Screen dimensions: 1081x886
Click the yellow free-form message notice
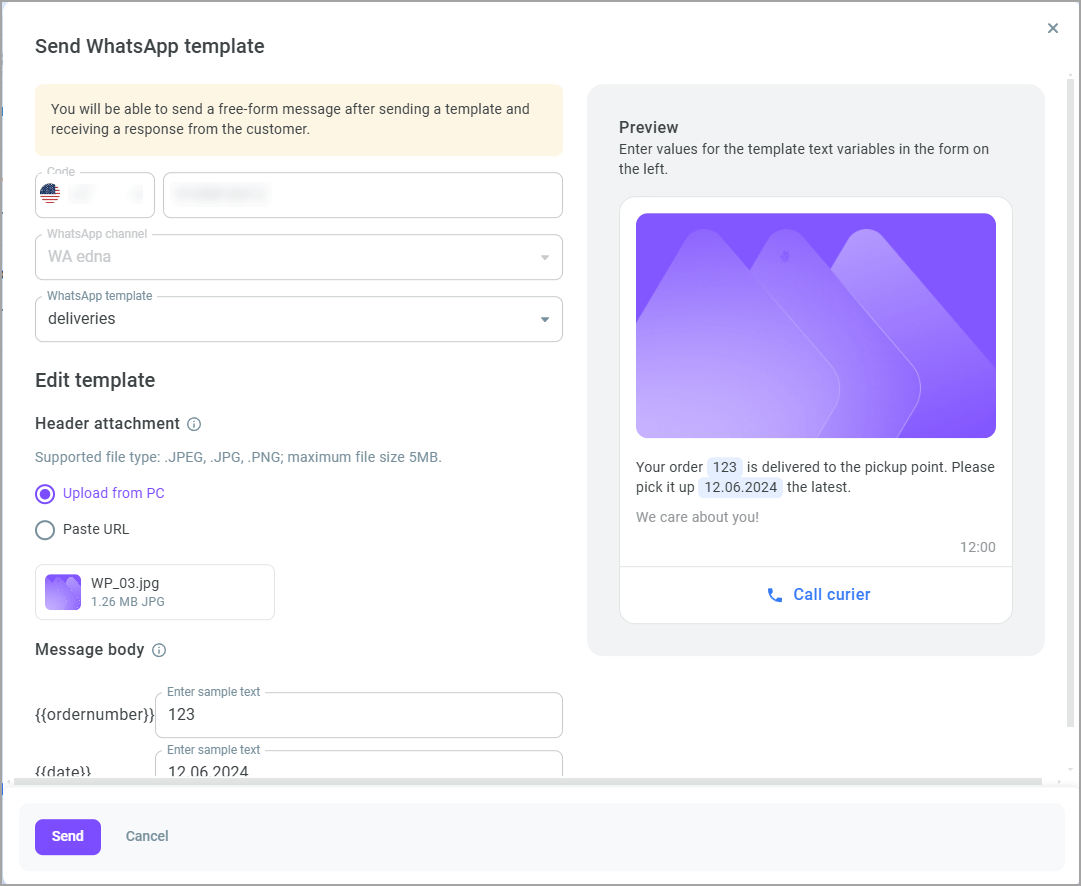point(299,120)
